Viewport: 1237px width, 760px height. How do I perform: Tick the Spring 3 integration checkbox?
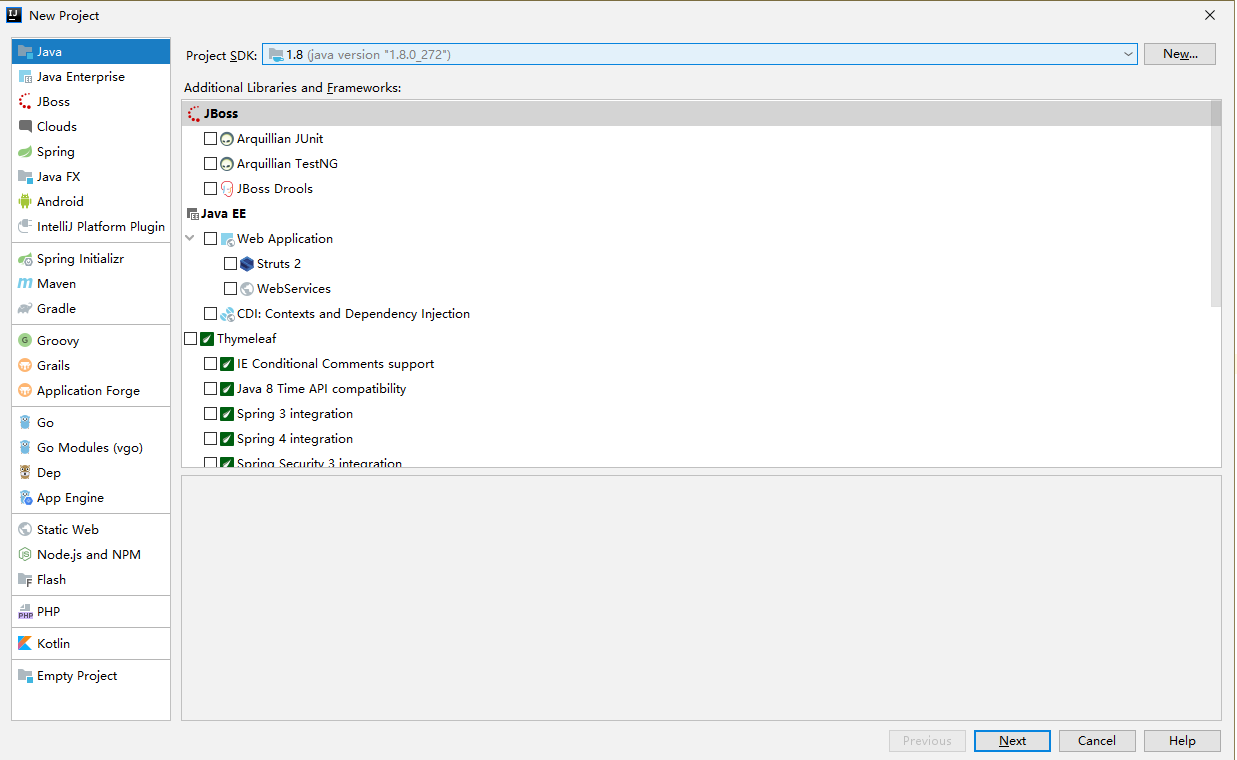210,414
